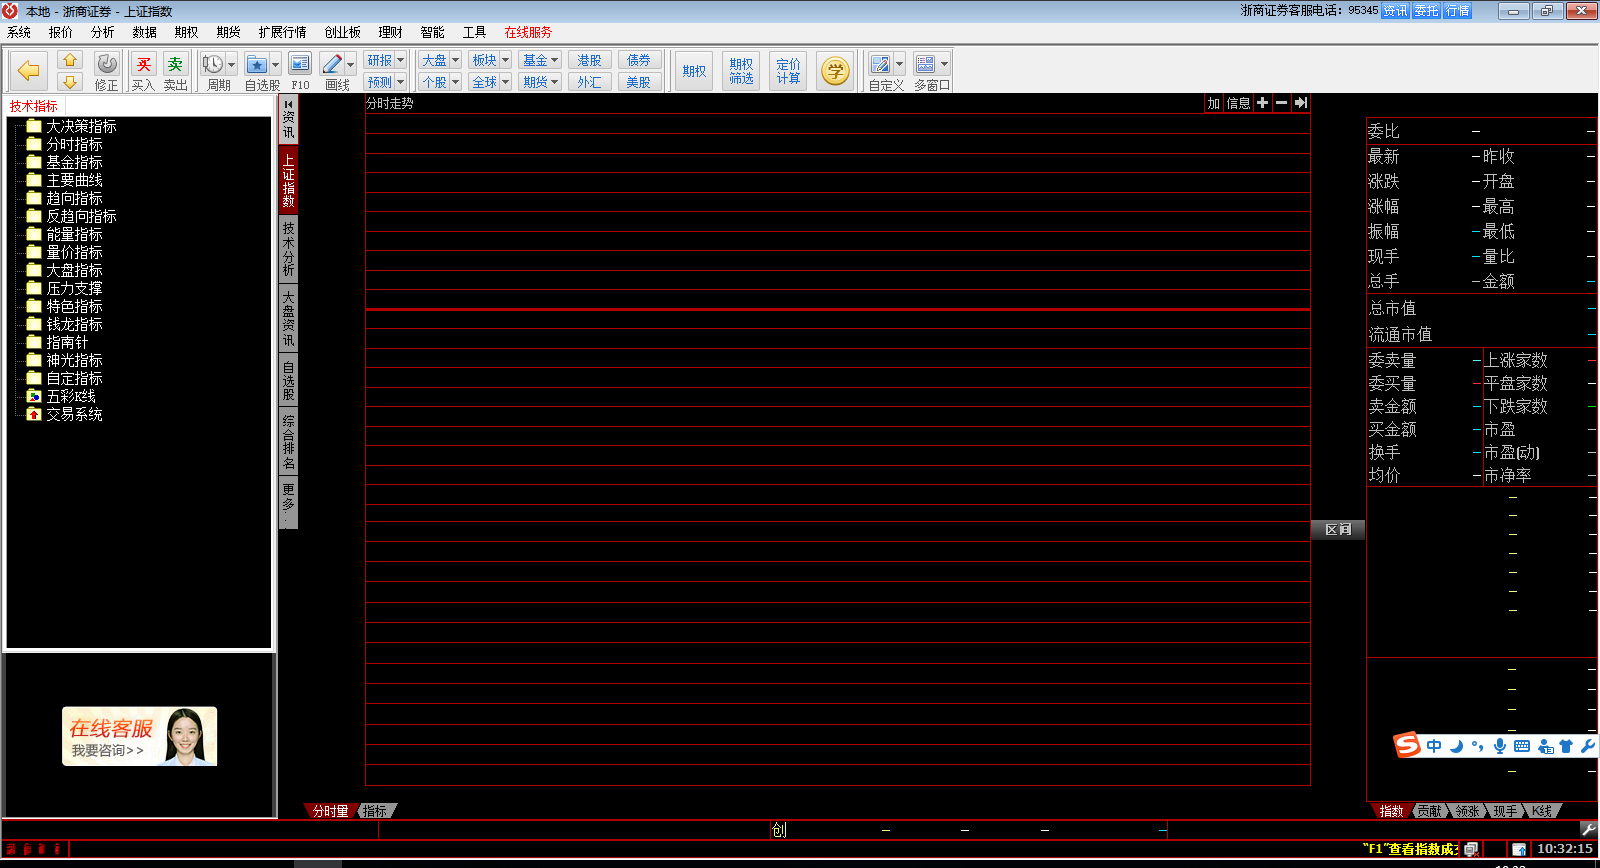The width and height of the screenshot is (1600, 868).
Task: Click the back arrow toolbar icon
Action: [x=29, y=71]
